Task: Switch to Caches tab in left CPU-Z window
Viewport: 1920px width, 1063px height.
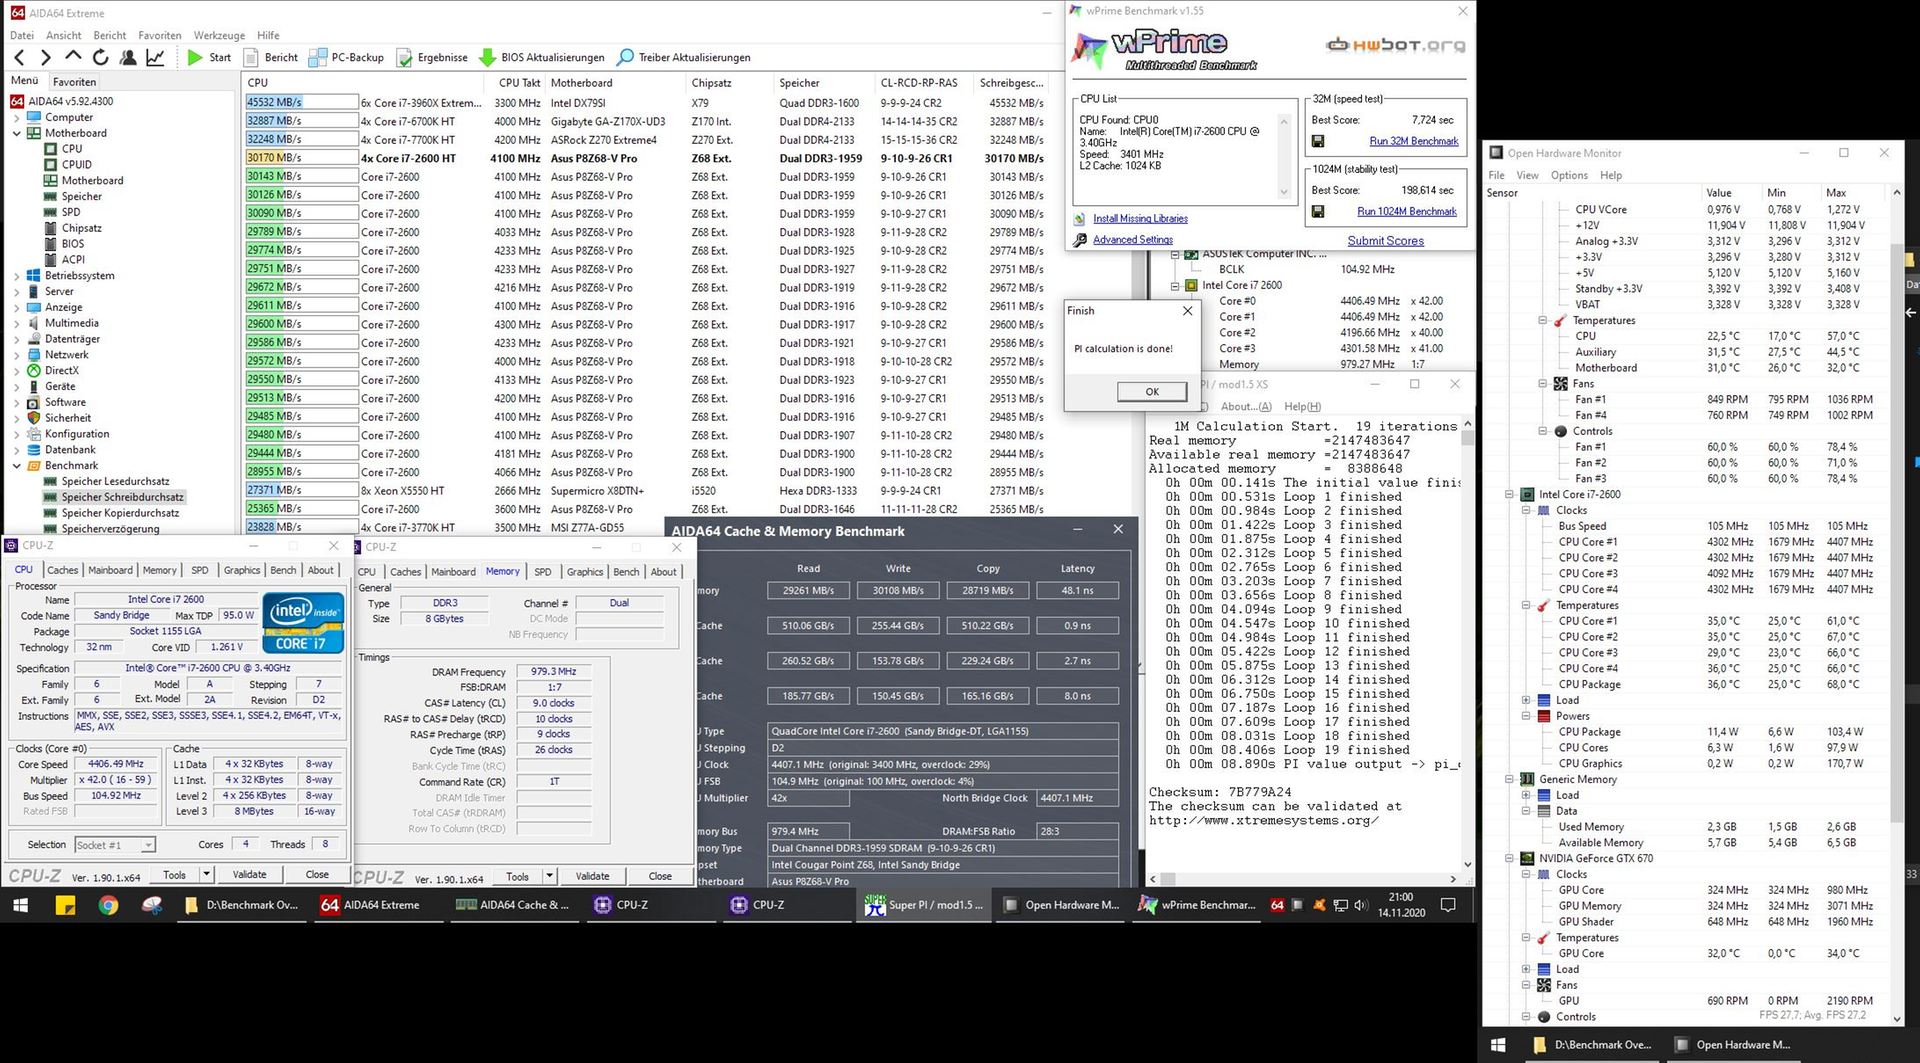Action: tap(62, 570)
